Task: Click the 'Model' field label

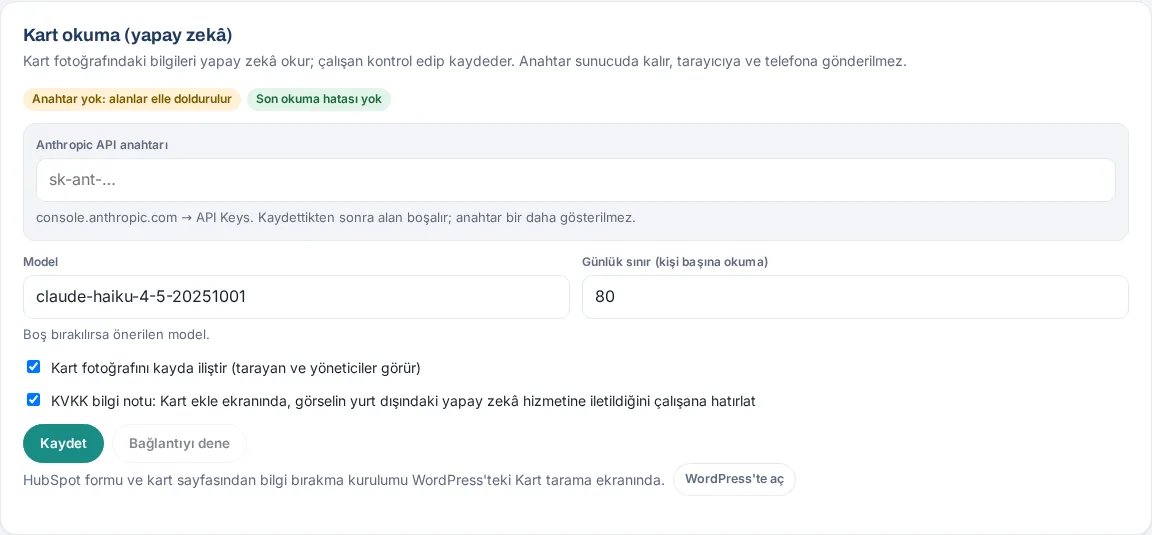Action: pyautogui.click(x=40, y=262)
